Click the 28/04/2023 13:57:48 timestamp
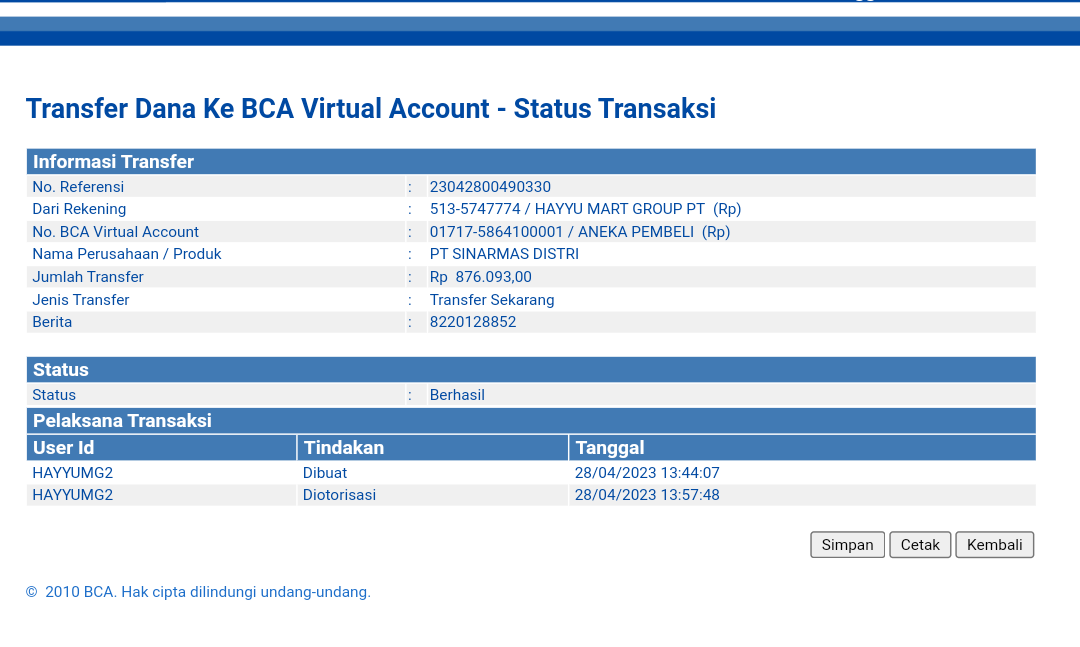Image resolution: width=1080 pixels, height=647 pixels. 647,495
